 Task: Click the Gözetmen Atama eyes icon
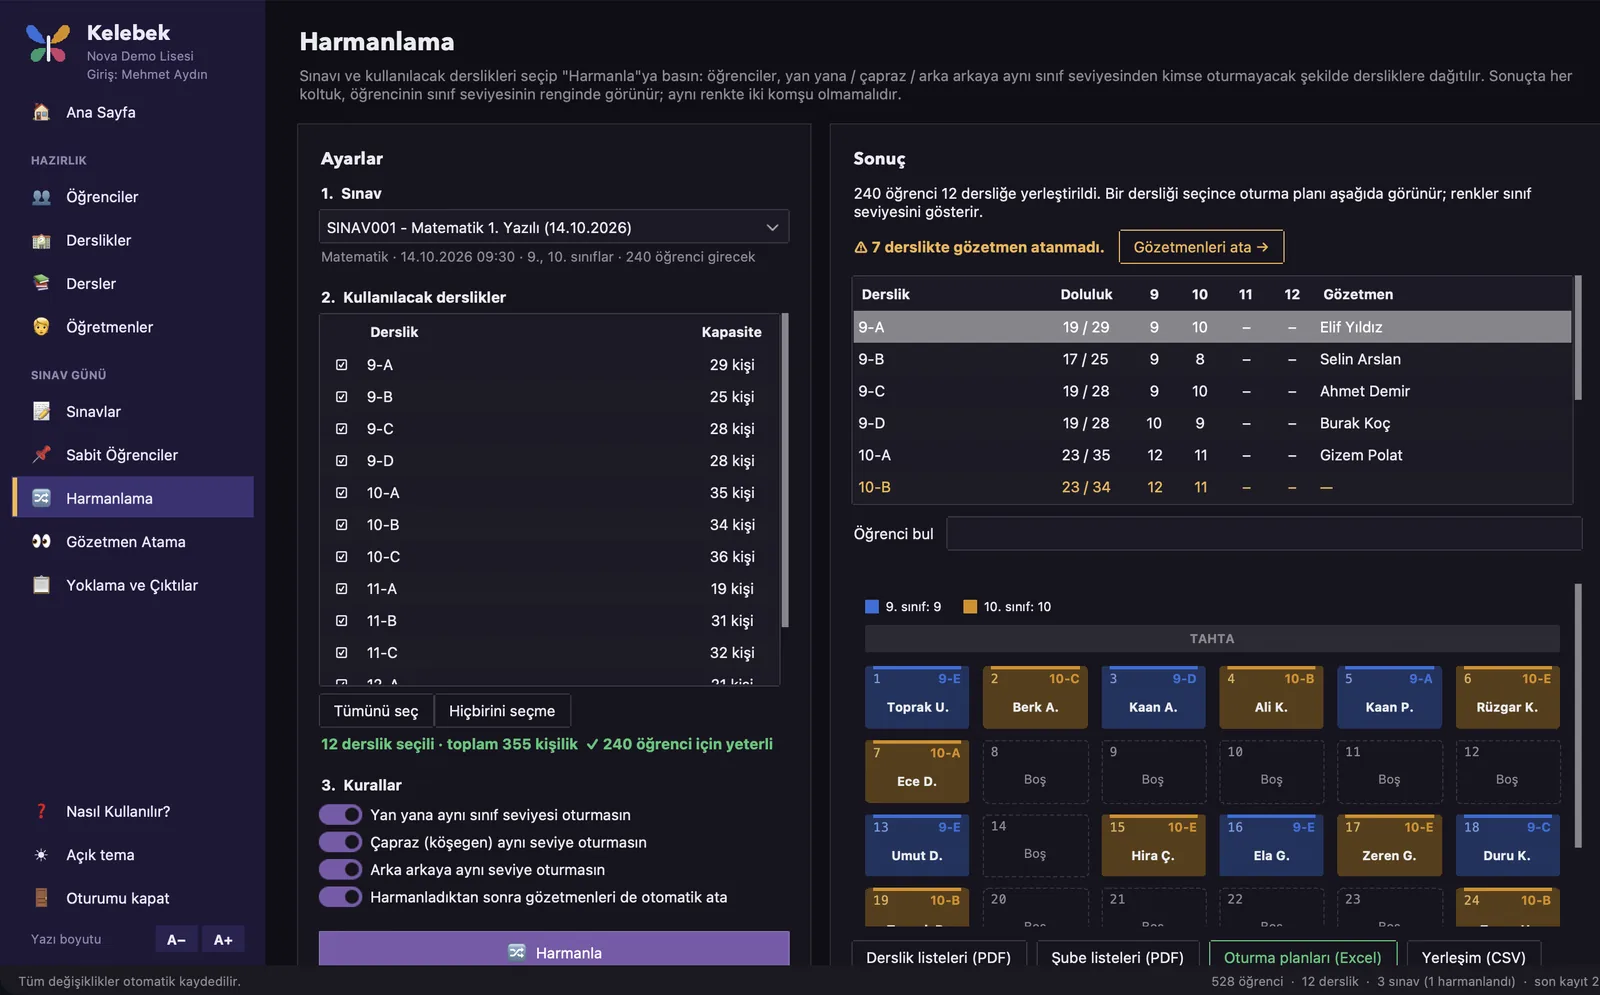[41, 541]
